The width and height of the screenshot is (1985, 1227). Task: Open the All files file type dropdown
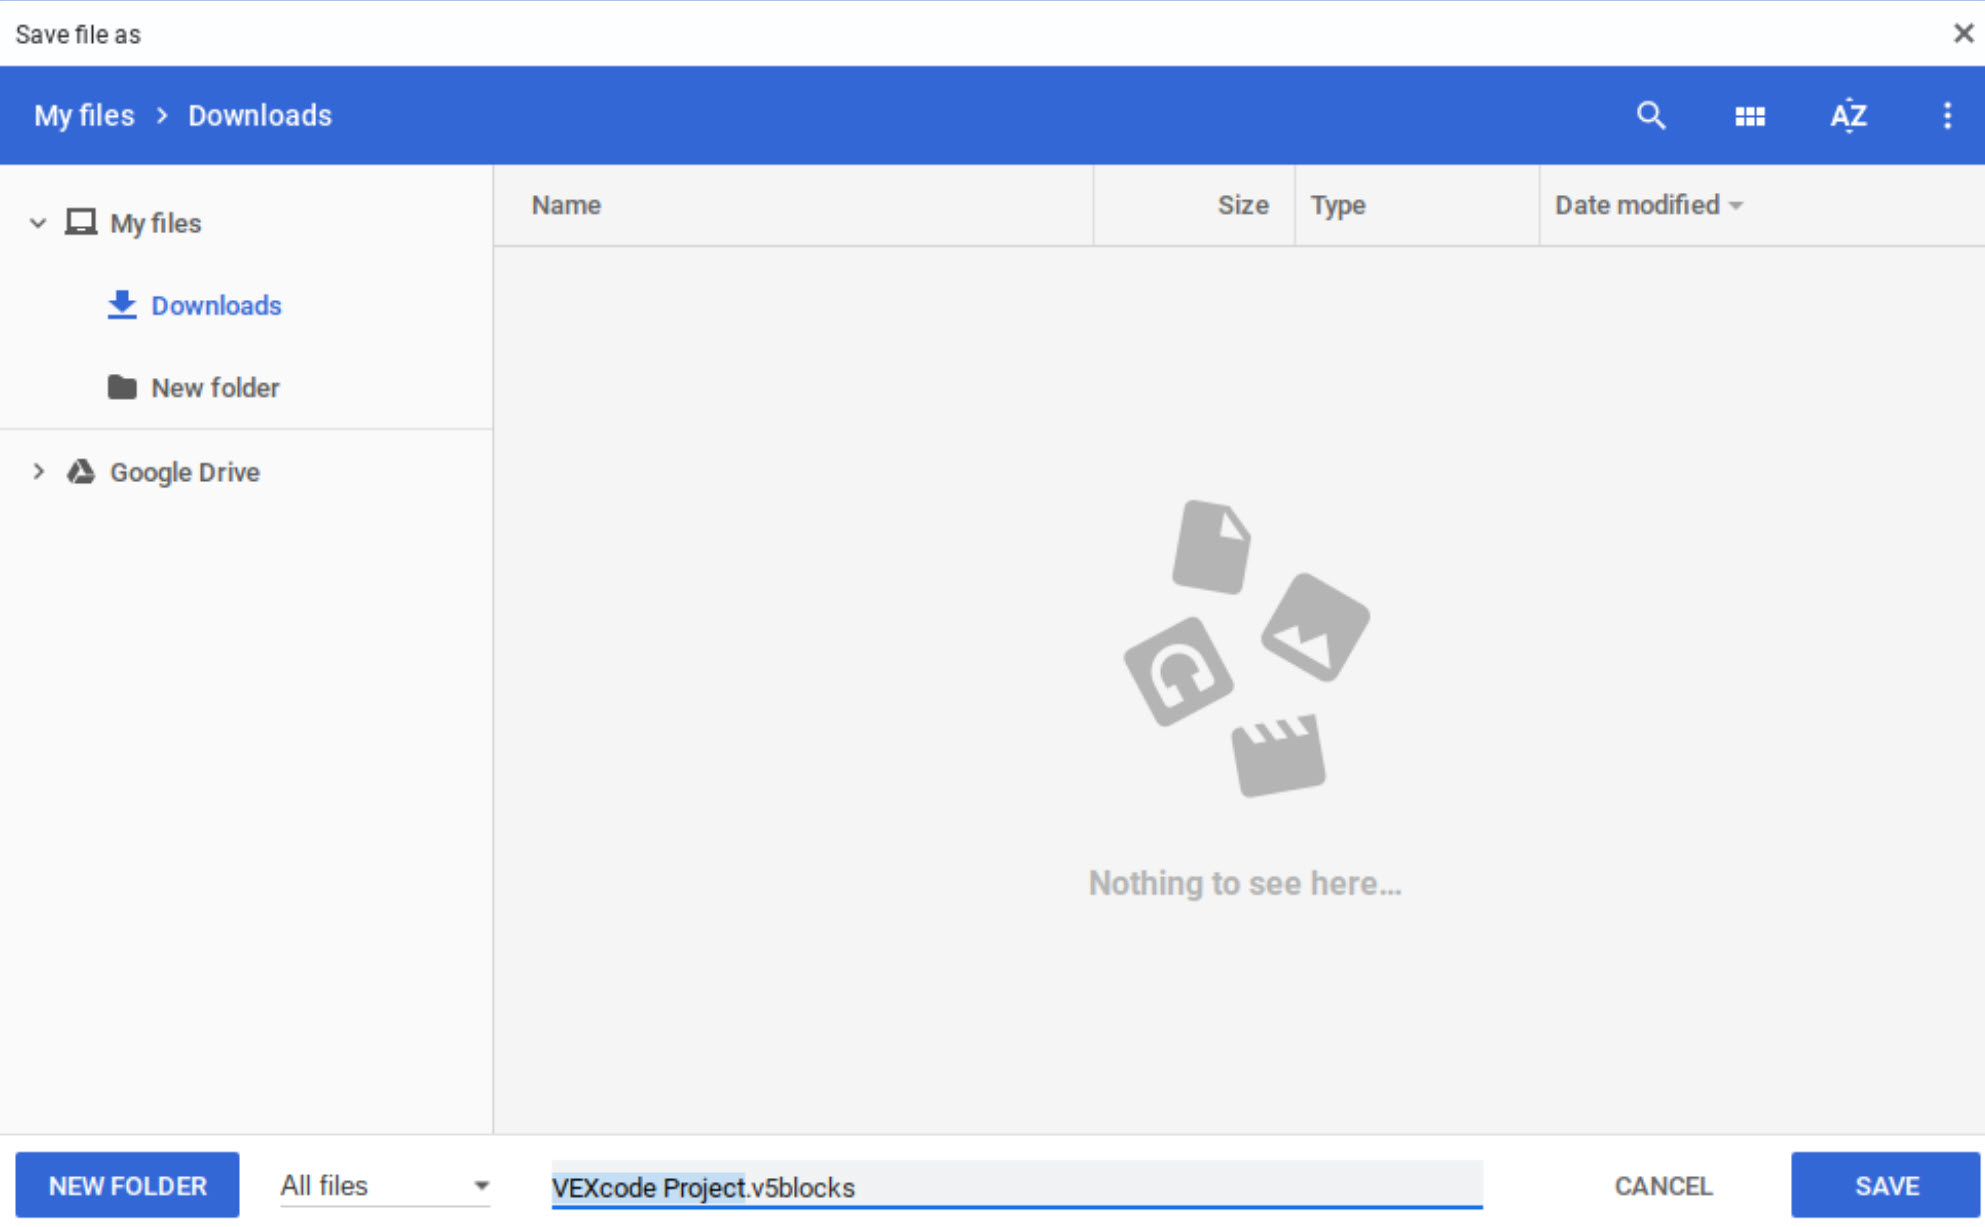[x=384, y=1185]
